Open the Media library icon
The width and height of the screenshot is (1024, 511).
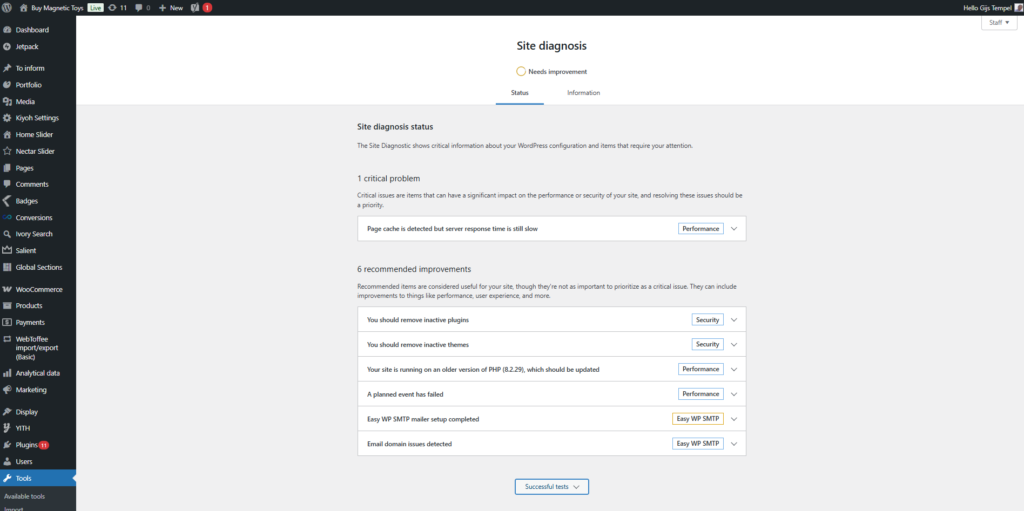(7, 101)
